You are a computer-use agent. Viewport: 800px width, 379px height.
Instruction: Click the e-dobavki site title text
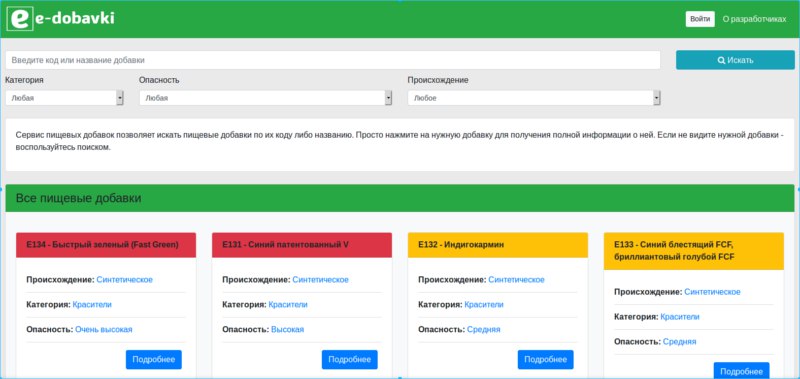pos(75,18)
